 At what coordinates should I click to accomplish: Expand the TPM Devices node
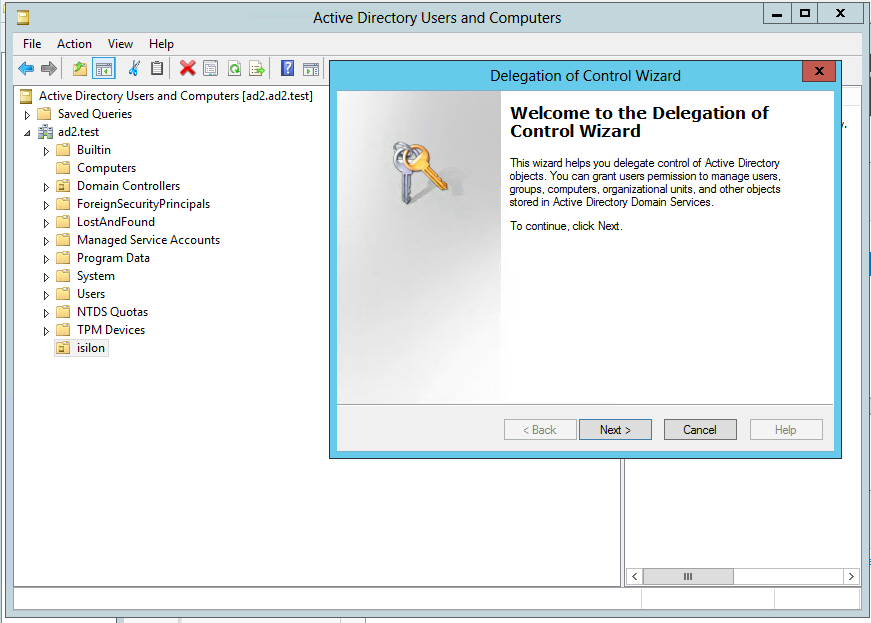tap(46, 331)
